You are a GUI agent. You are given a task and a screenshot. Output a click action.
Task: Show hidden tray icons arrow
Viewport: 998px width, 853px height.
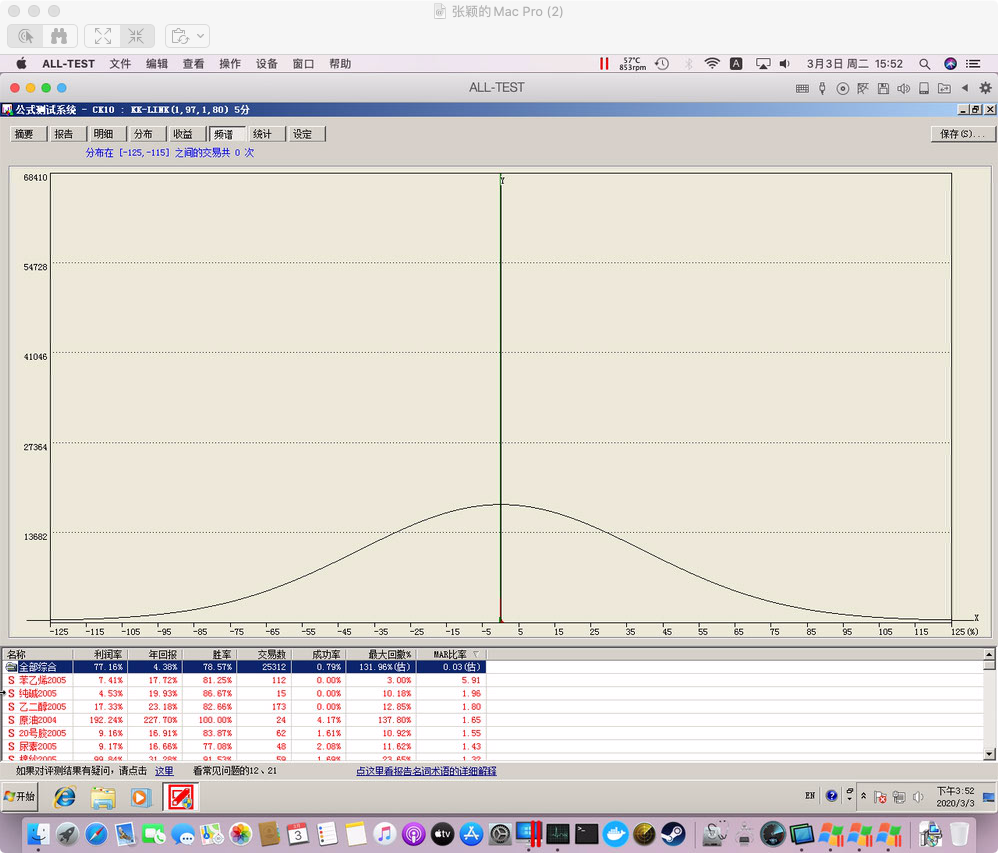coord(864,796)
